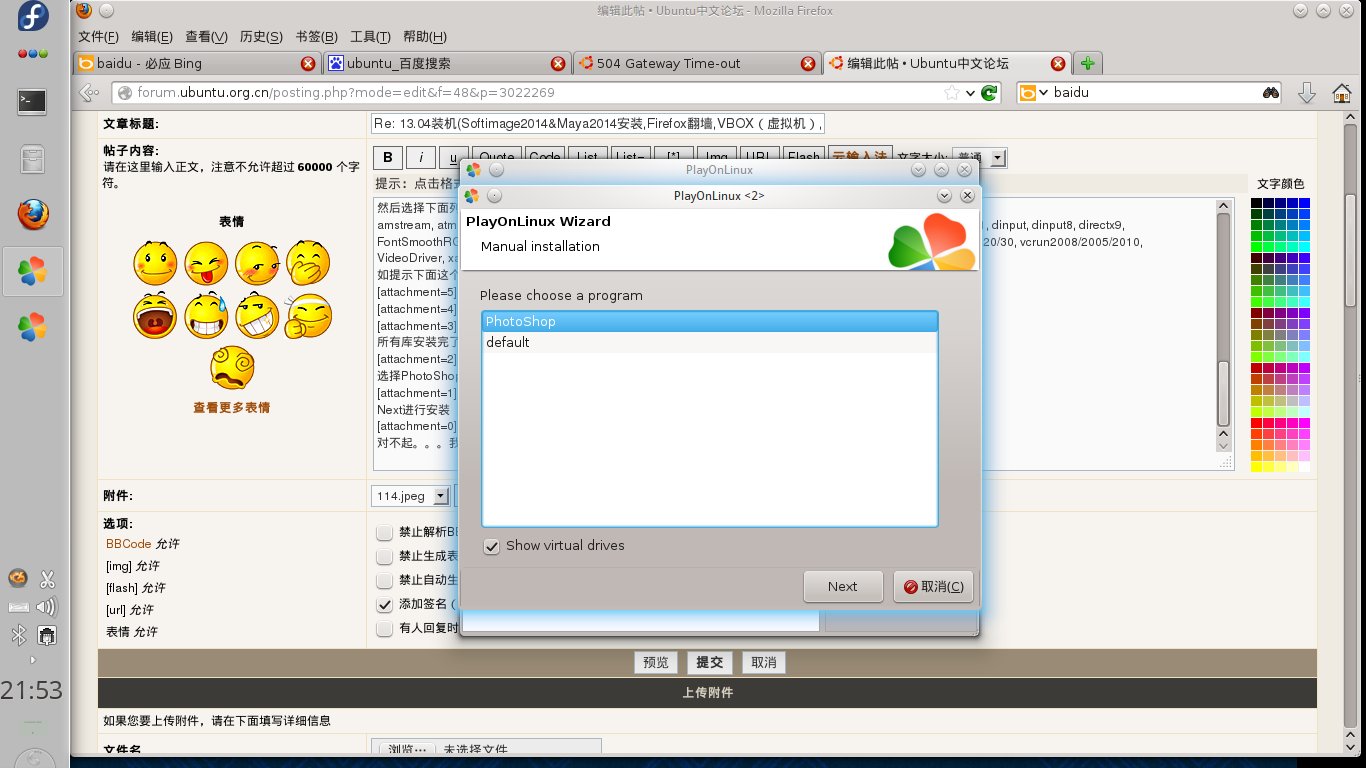Image resolution: width=1366 pixels, height=768 pixels.
Task: Click the 取消(C) cancel button in wizard
Action: [933, 587]
